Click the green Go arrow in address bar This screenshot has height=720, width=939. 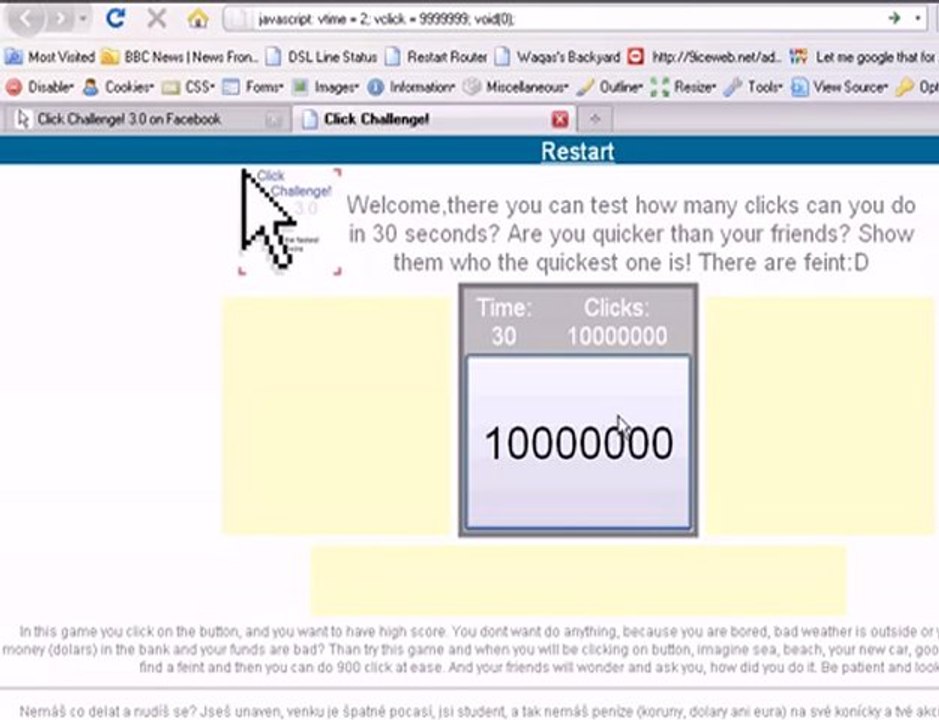894,19
